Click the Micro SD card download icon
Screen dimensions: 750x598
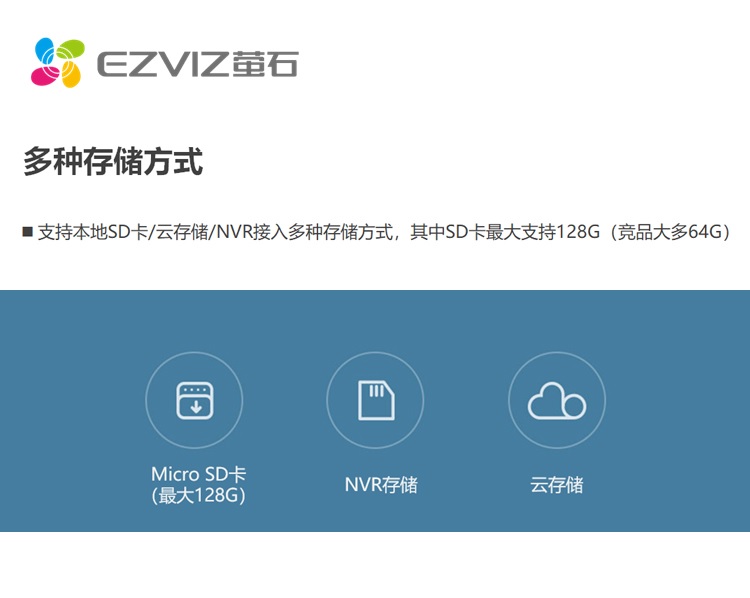(195, 400)
